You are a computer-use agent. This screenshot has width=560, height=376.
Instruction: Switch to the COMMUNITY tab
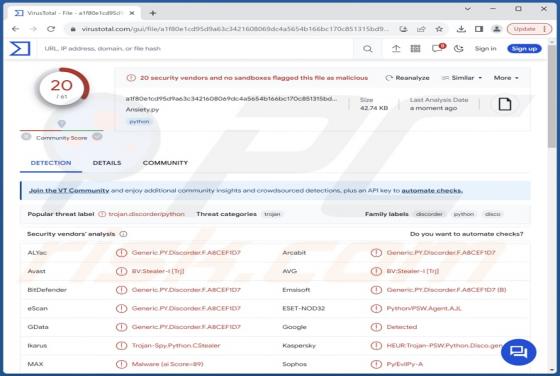pyautogui.click(x=165, y=163)
